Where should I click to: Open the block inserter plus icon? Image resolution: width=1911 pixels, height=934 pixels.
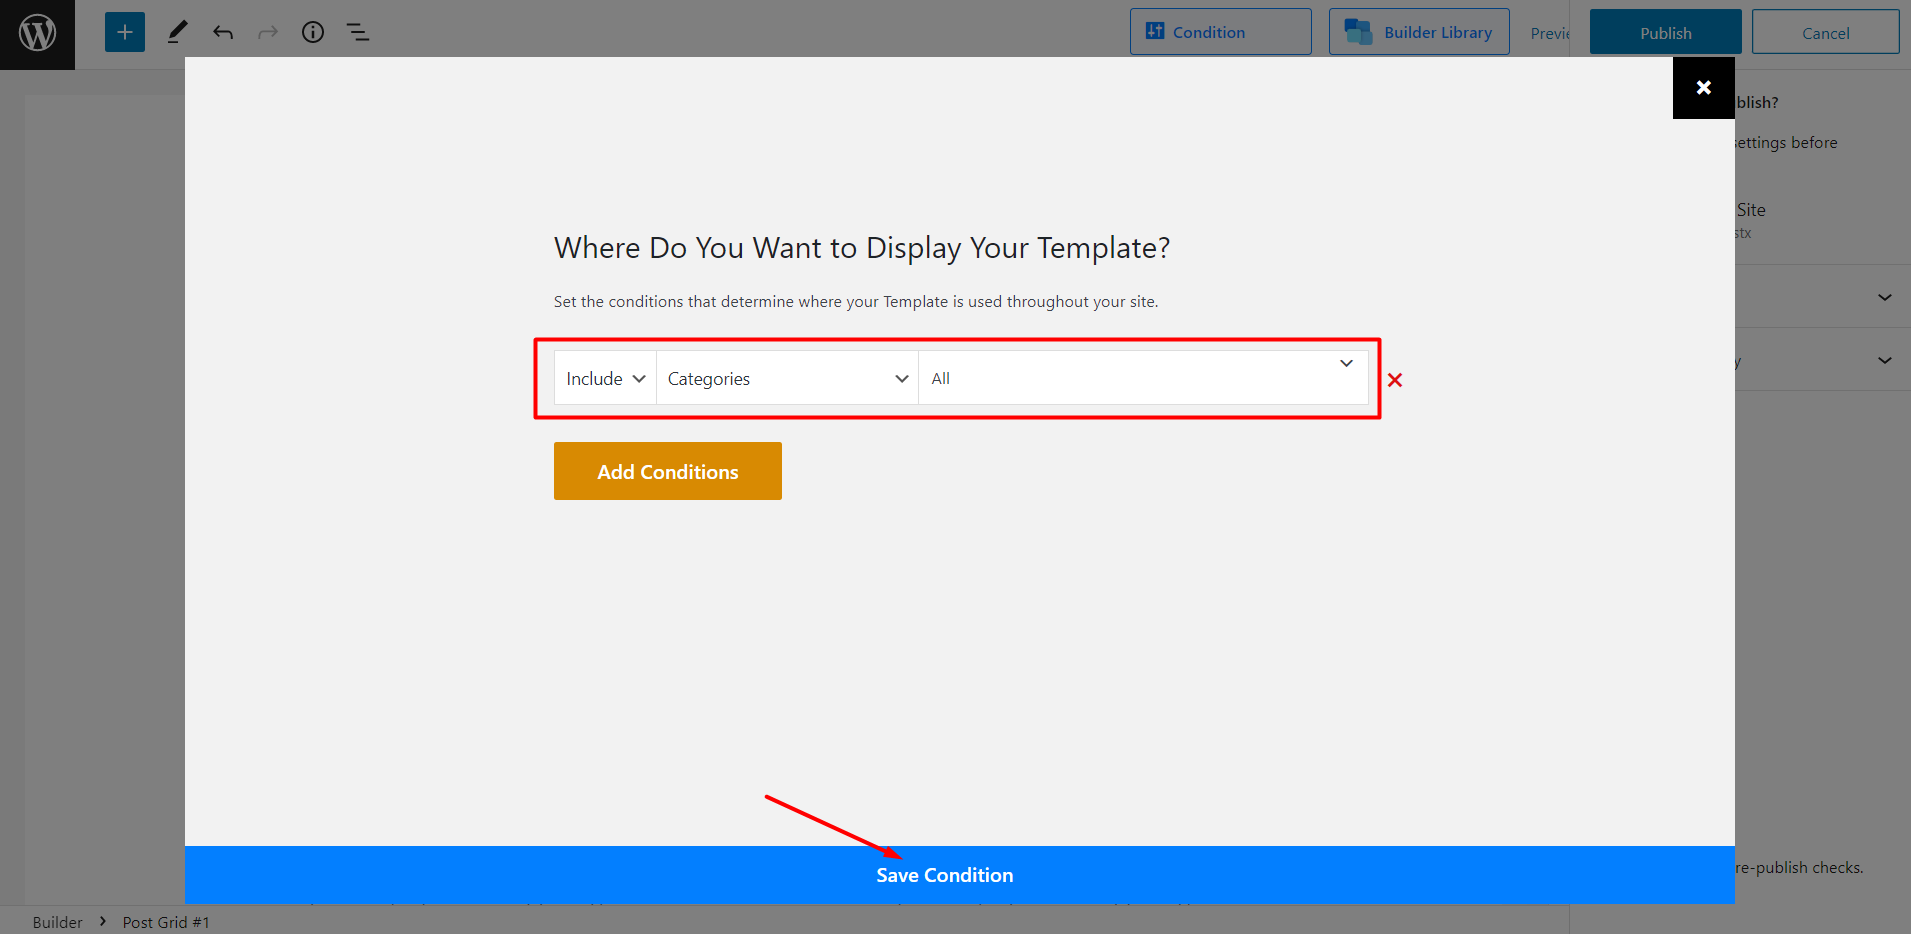click(x=124, y=31)
